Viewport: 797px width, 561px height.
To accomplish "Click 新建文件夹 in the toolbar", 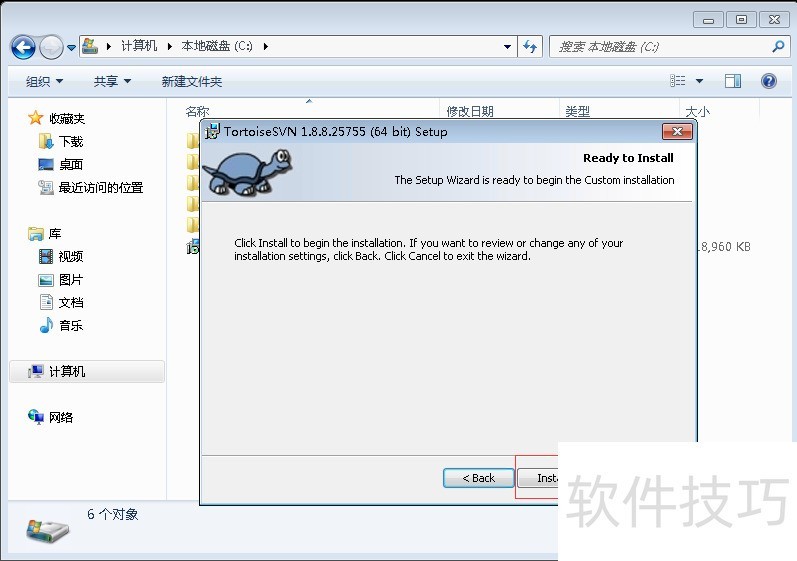I will coord(192,82).
